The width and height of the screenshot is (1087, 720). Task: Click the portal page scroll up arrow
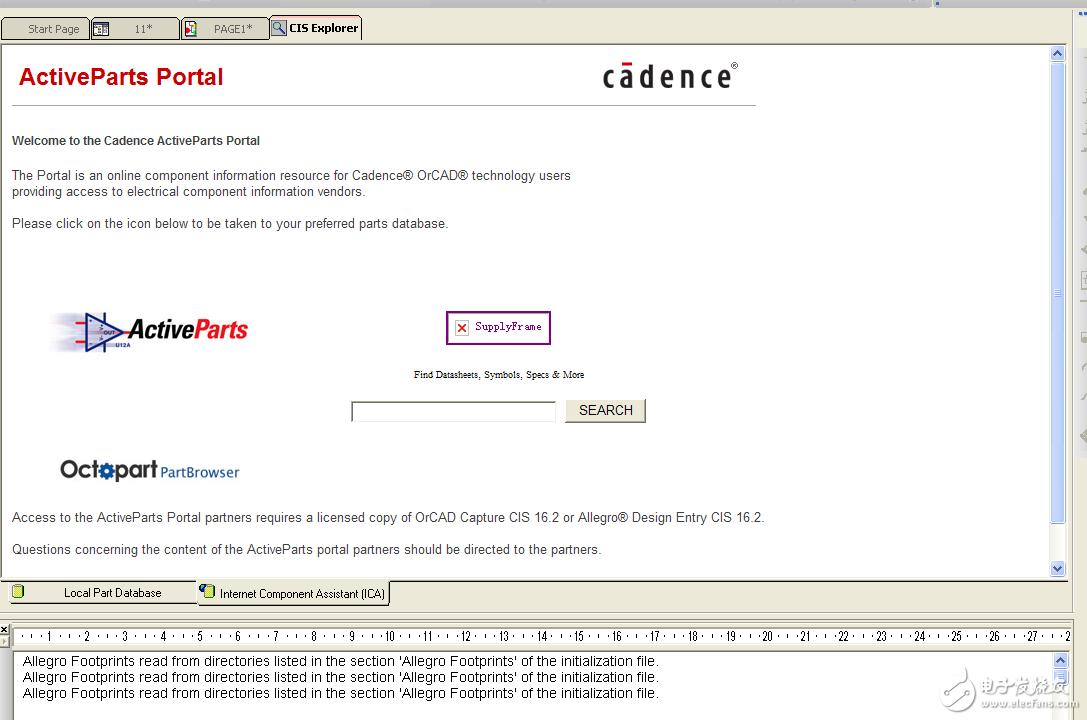1057,53
